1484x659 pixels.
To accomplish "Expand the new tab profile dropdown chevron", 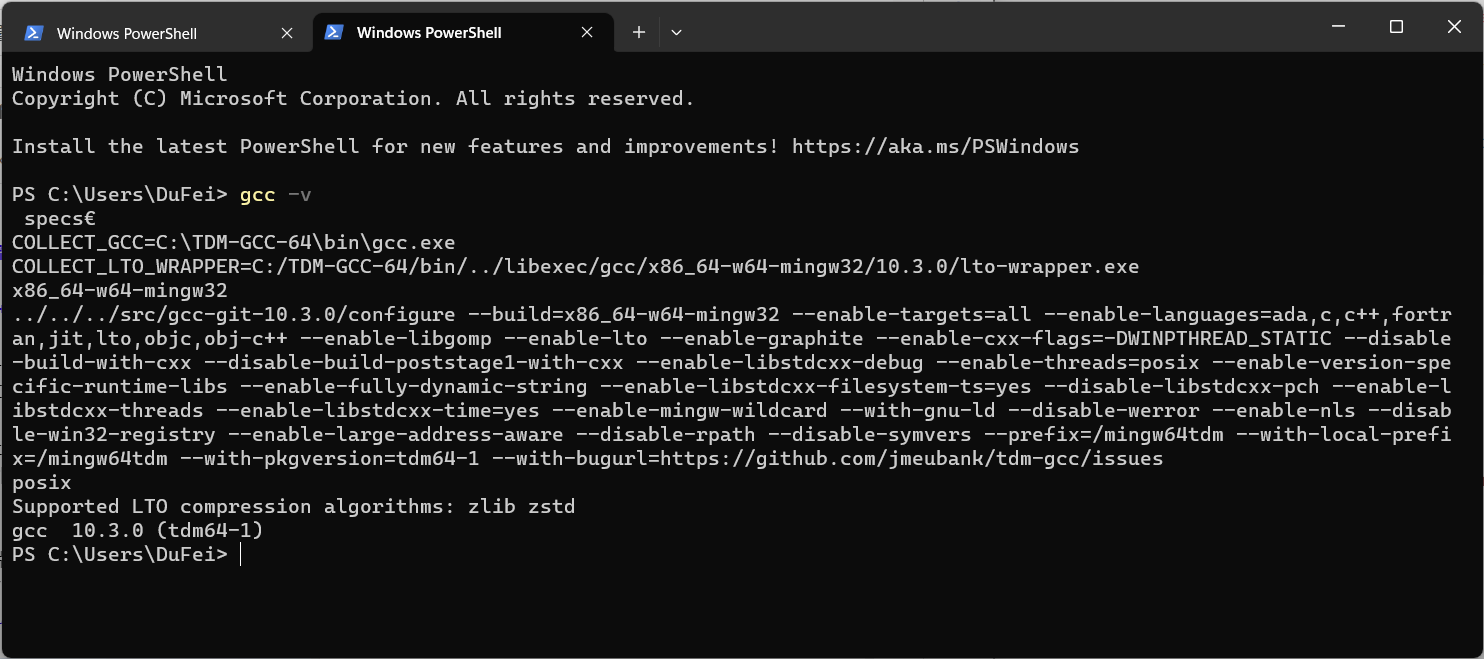I will click(x=677, y=33).
